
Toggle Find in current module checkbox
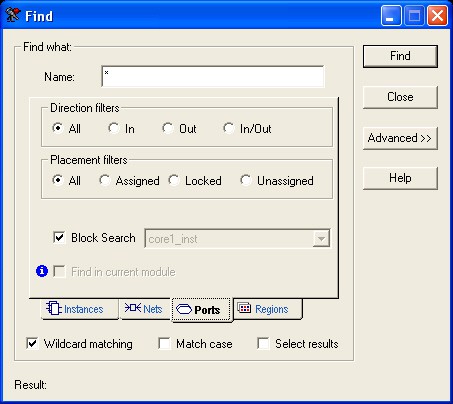click(x=59, y=271)
